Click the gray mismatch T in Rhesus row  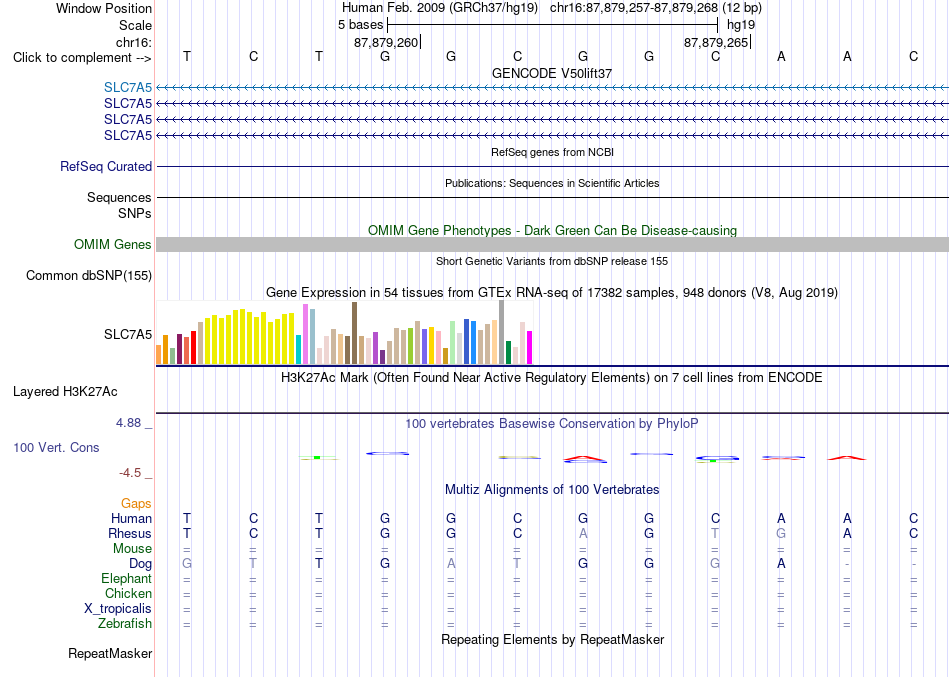tap(715, 533)
